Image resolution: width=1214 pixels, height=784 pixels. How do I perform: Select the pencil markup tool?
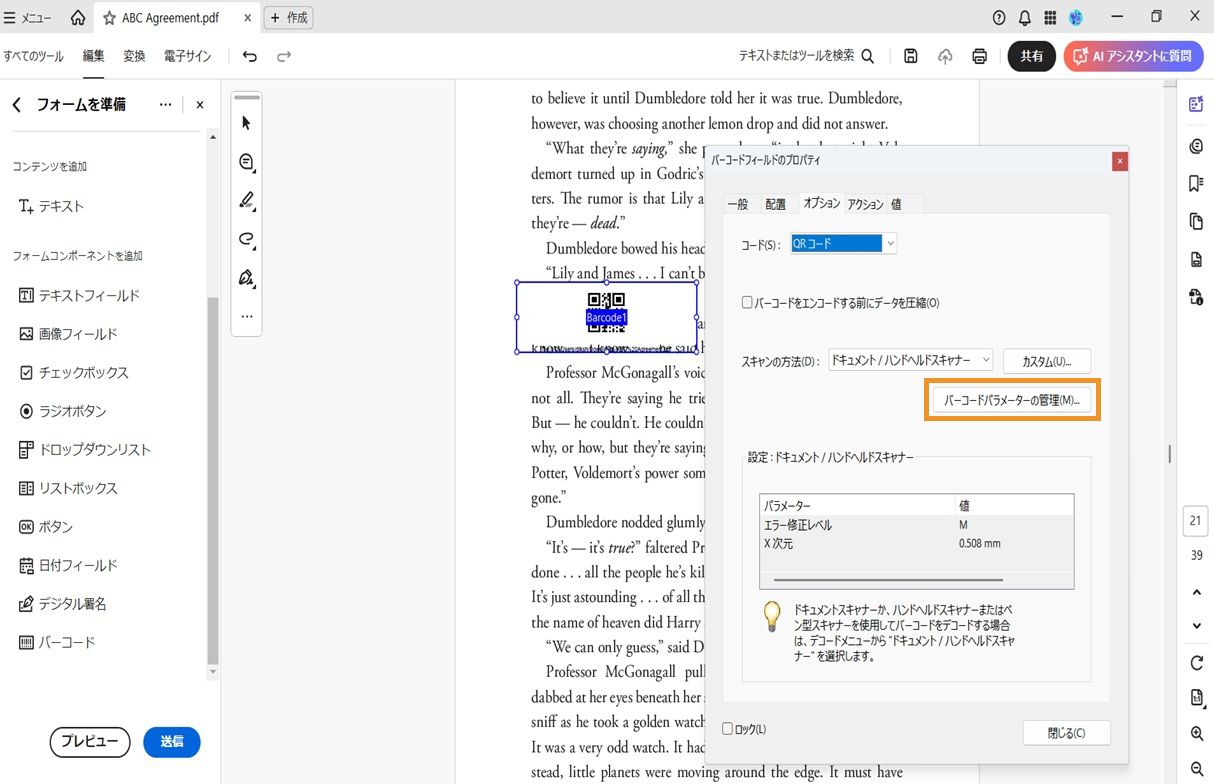[x=245, y=200]
